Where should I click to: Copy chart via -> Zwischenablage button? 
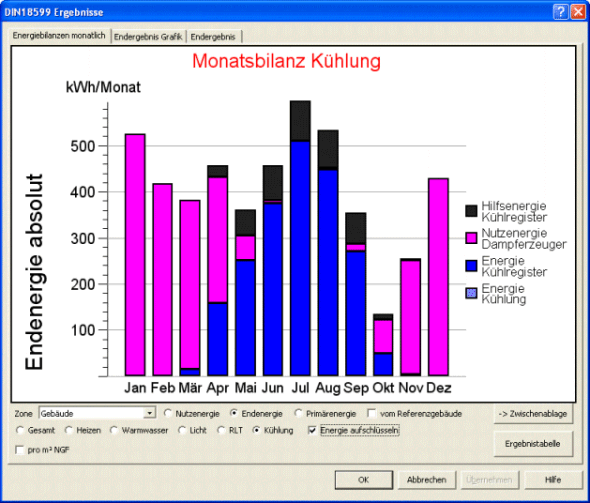[x=533, y=413]
